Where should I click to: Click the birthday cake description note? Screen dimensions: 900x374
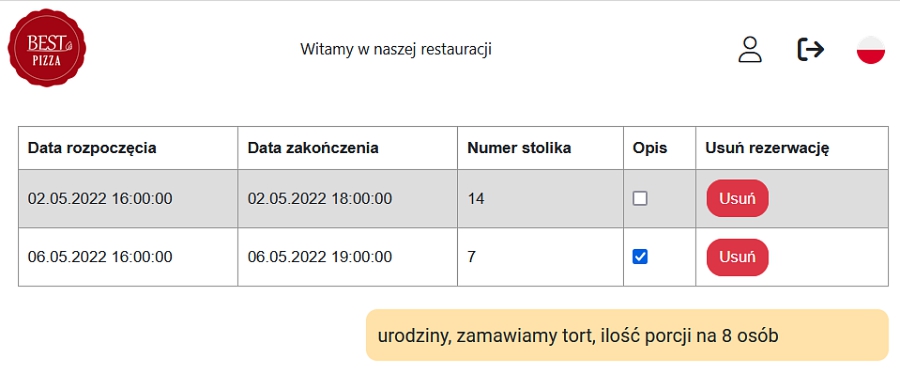[x=627, y=335]
